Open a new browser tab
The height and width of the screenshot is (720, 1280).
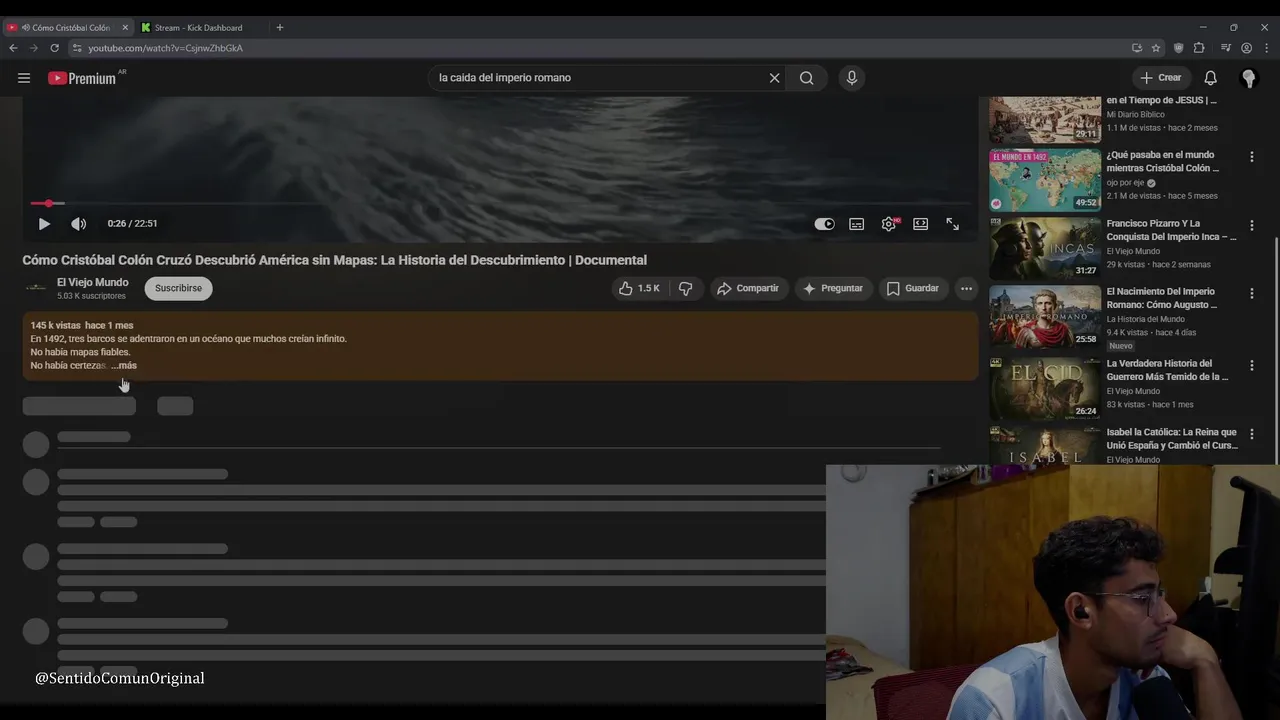coord(280,28)
